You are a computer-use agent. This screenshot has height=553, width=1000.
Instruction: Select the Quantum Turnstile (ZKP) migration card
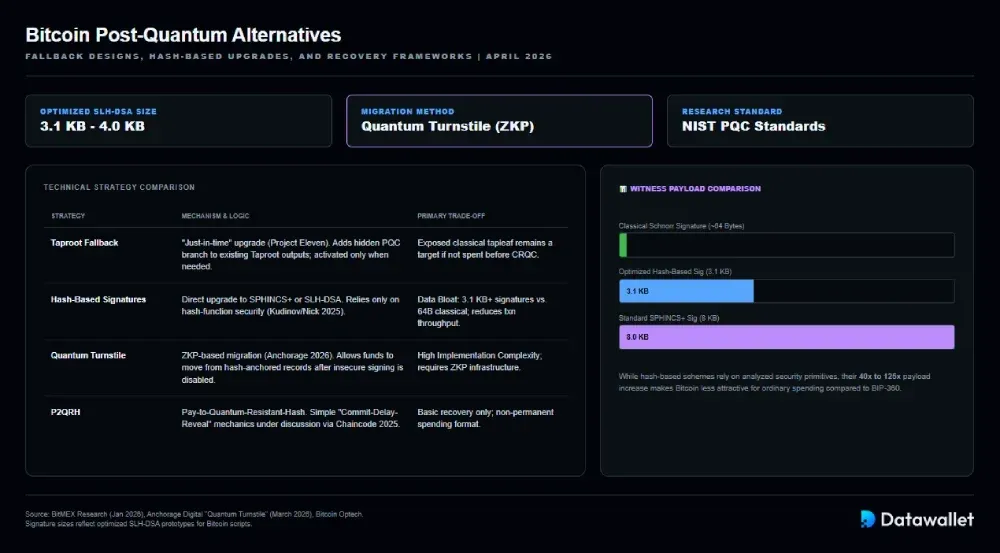coord(499,121)
